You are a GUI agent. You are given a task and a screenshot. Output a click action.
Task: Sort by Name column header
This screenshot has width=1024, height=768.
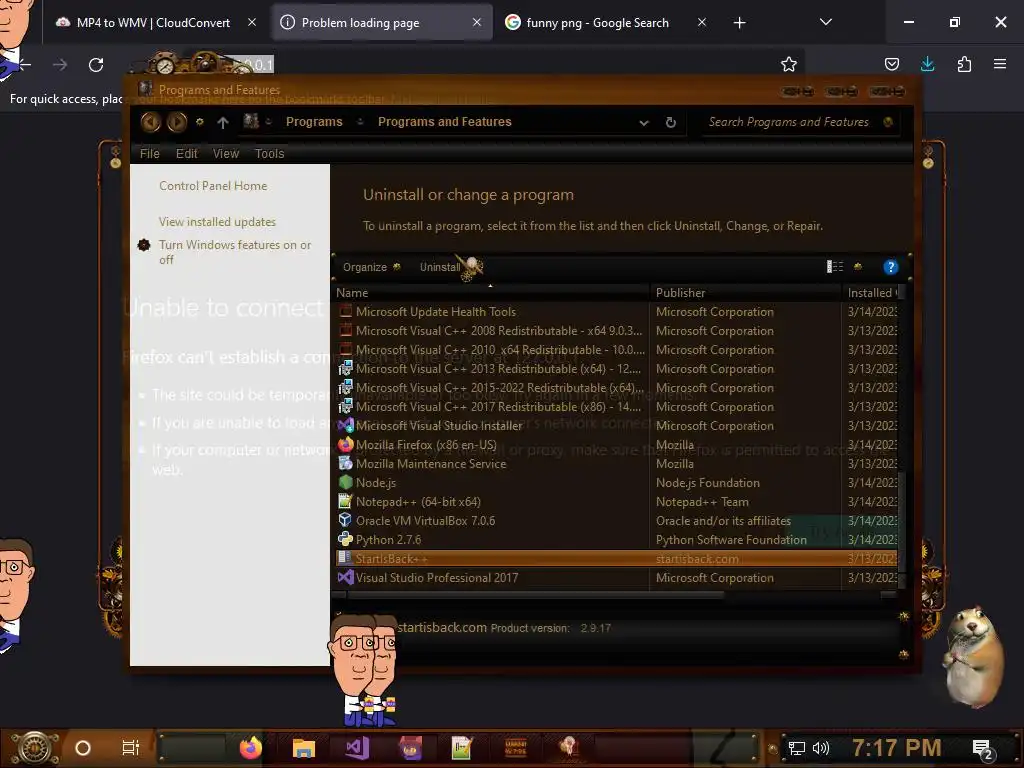point(491,293)
